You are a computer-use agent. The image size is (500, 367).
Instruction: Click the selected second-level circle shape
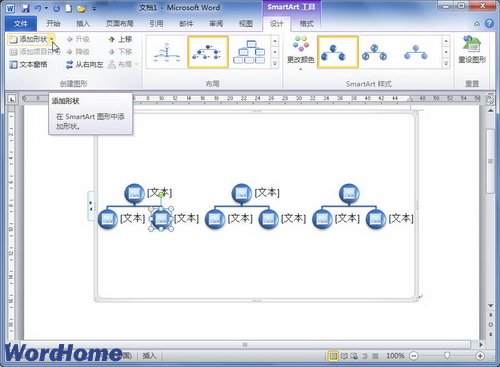(x=161, y=219)
